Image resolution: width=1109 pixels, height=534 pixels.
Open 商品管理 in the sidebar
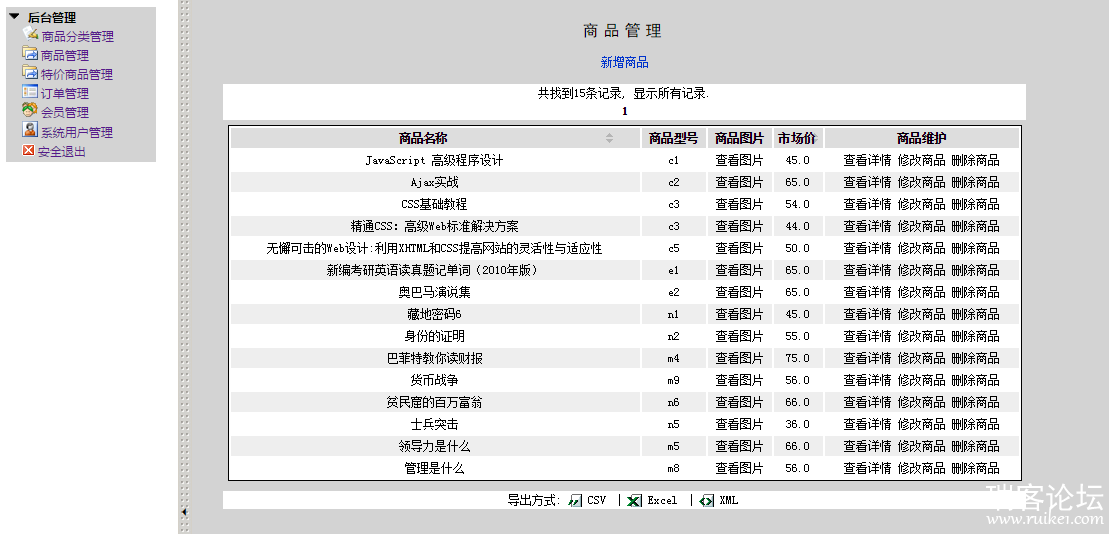pos(65,56)
